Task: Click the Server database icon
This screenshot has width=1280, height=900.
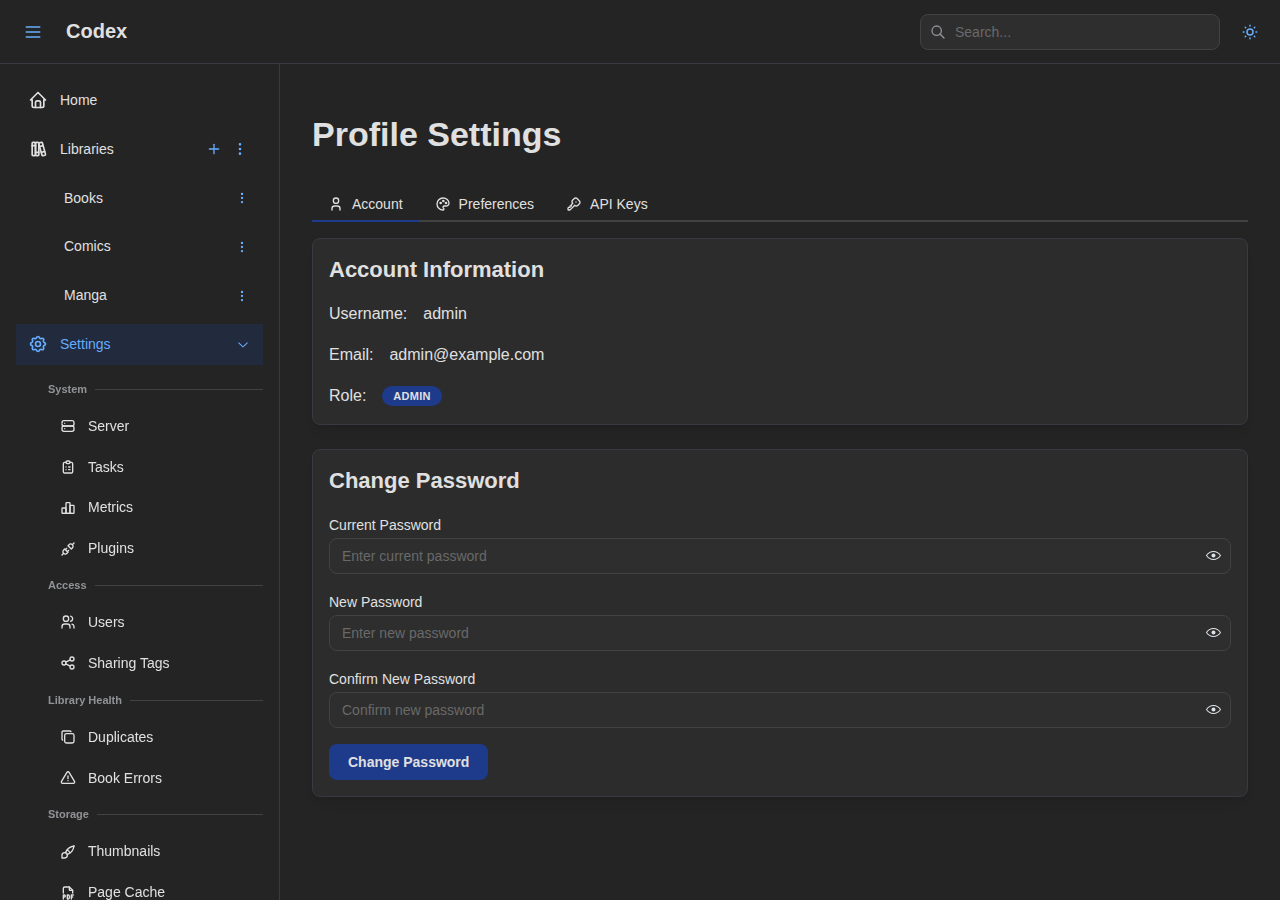Action: point(67,425)
